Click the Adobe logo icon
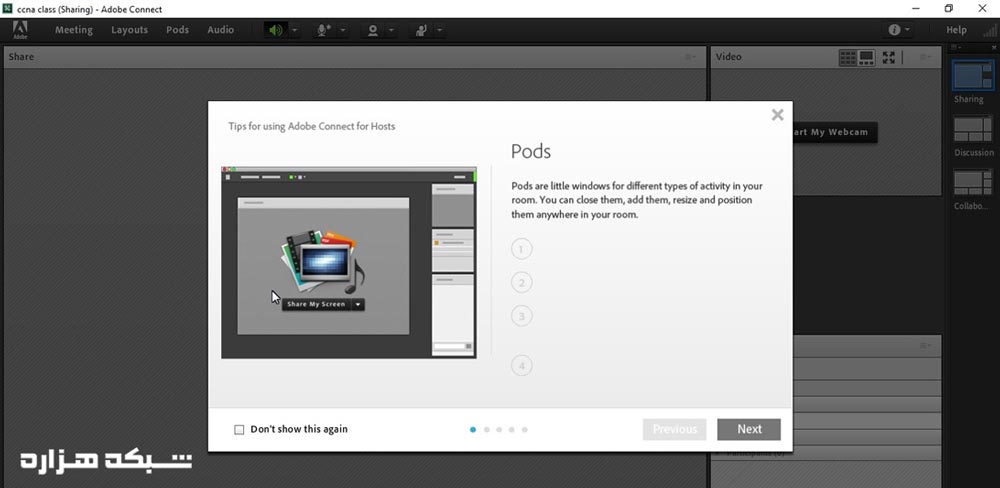 (x=20, y=29)
